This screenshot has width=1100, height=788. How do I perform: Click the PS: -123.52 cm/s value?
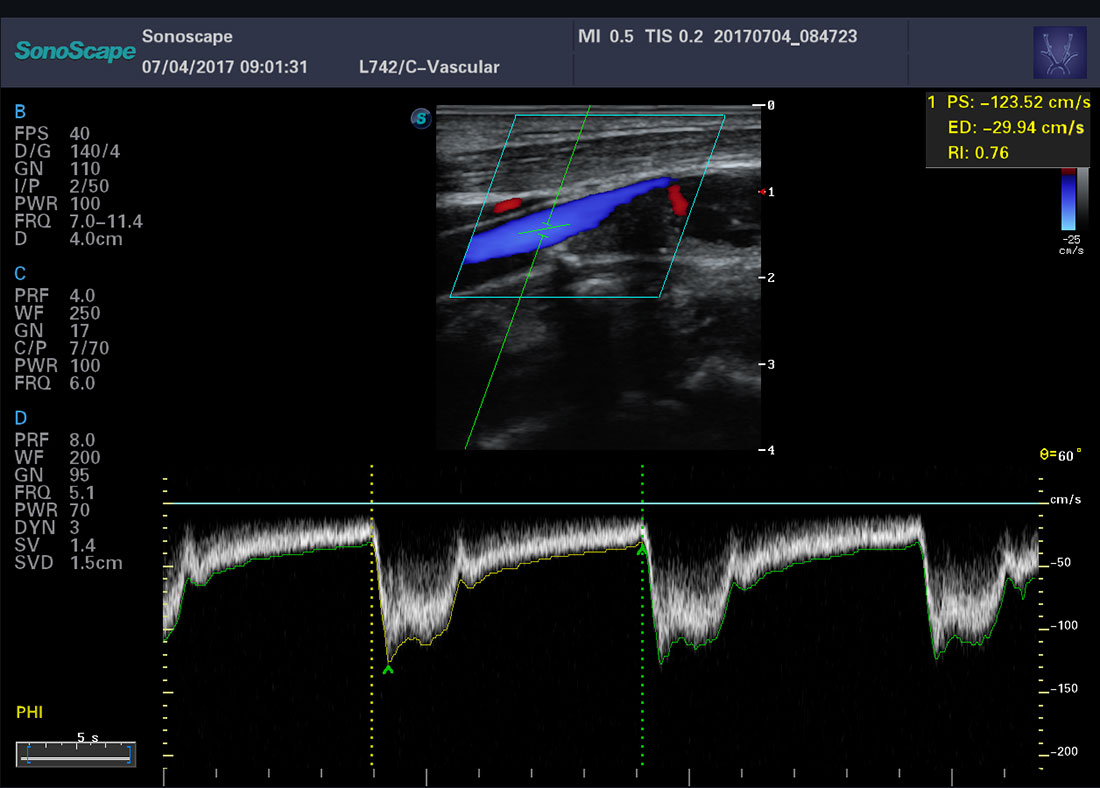[x=1018, y=102]
